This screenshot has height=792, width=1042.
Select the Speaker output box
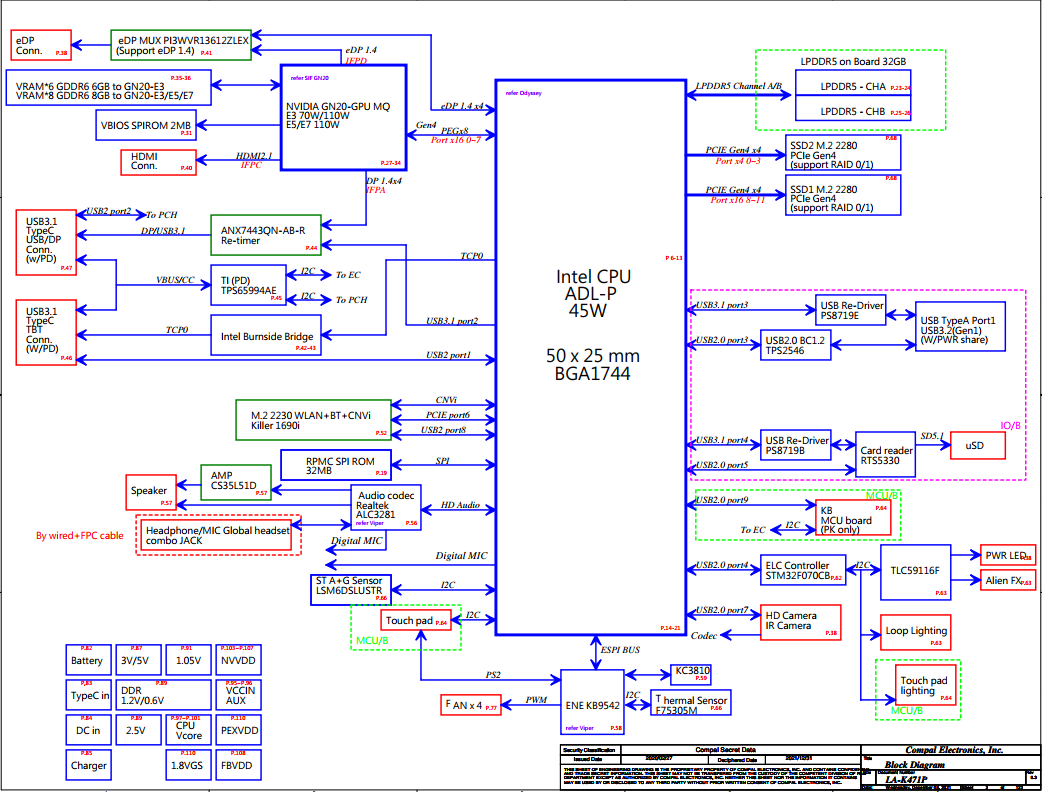pos(151,492)
